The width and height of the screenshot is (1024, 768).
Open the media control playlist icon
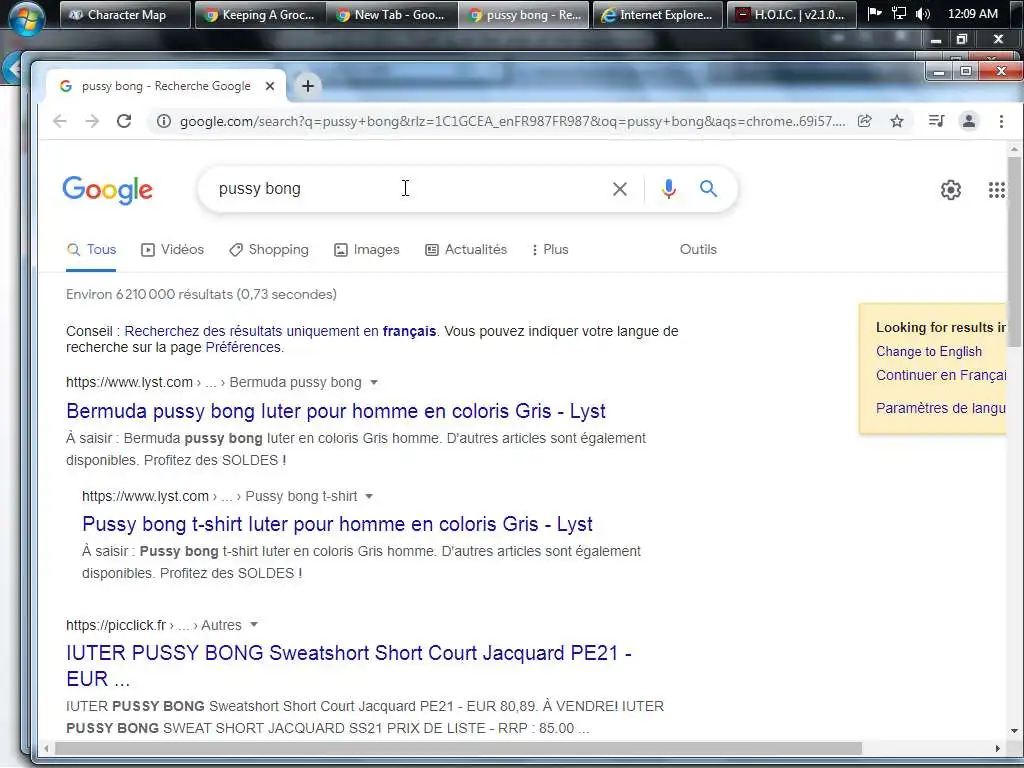tap(936, 121)
